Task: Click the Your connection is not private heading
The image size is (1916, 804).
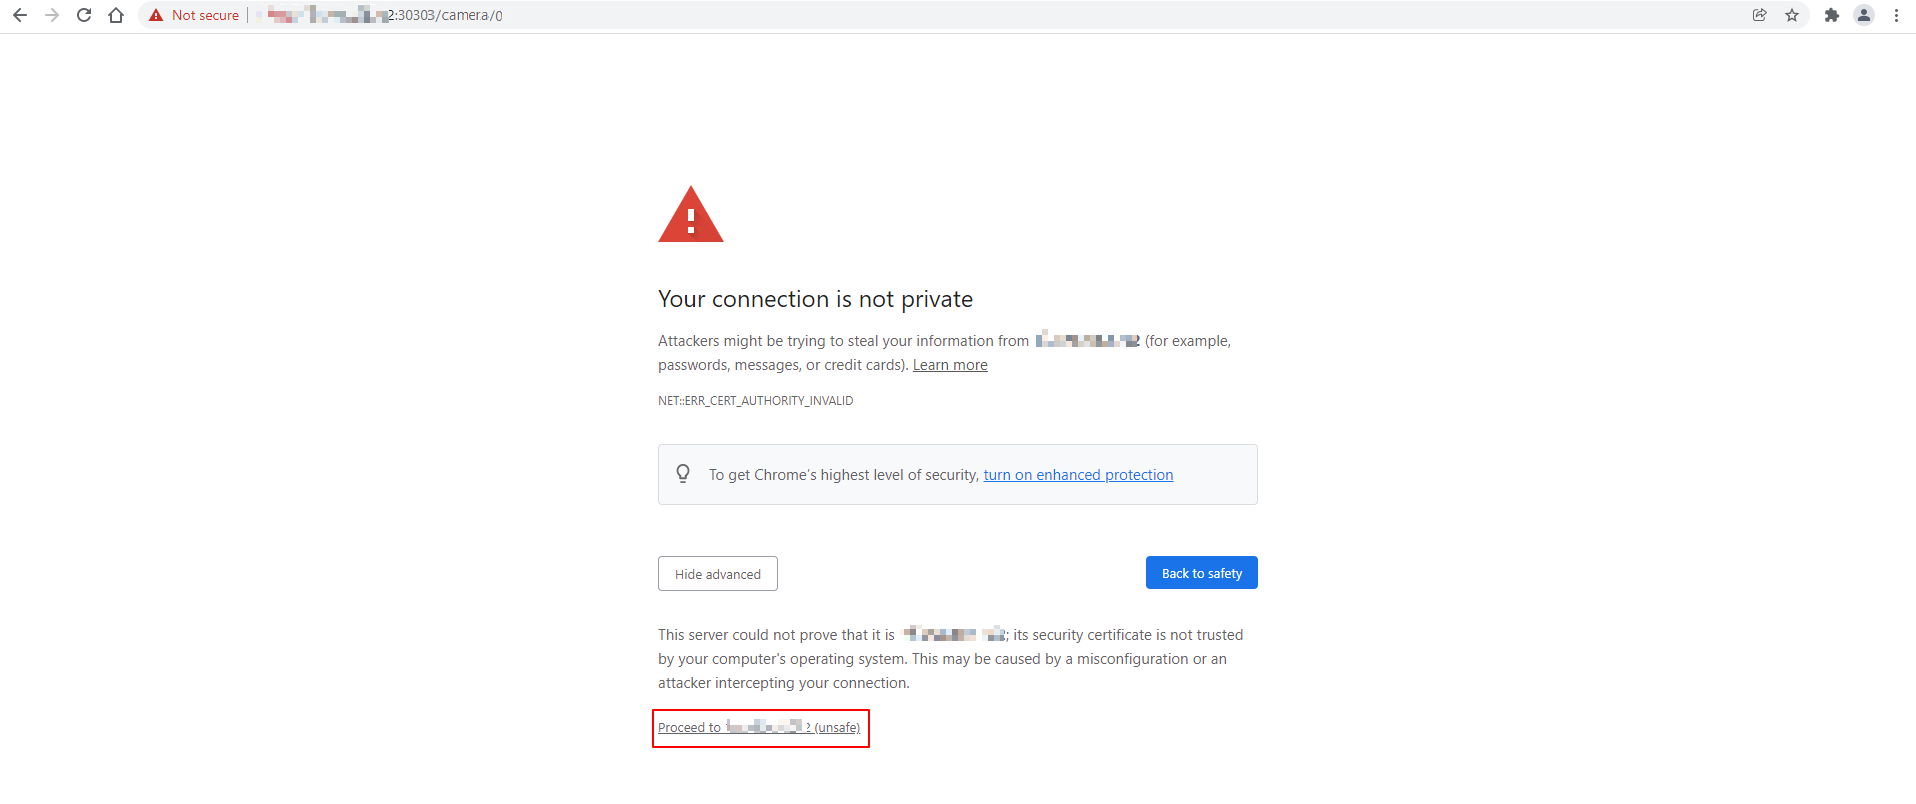Action: pos(815,299)
